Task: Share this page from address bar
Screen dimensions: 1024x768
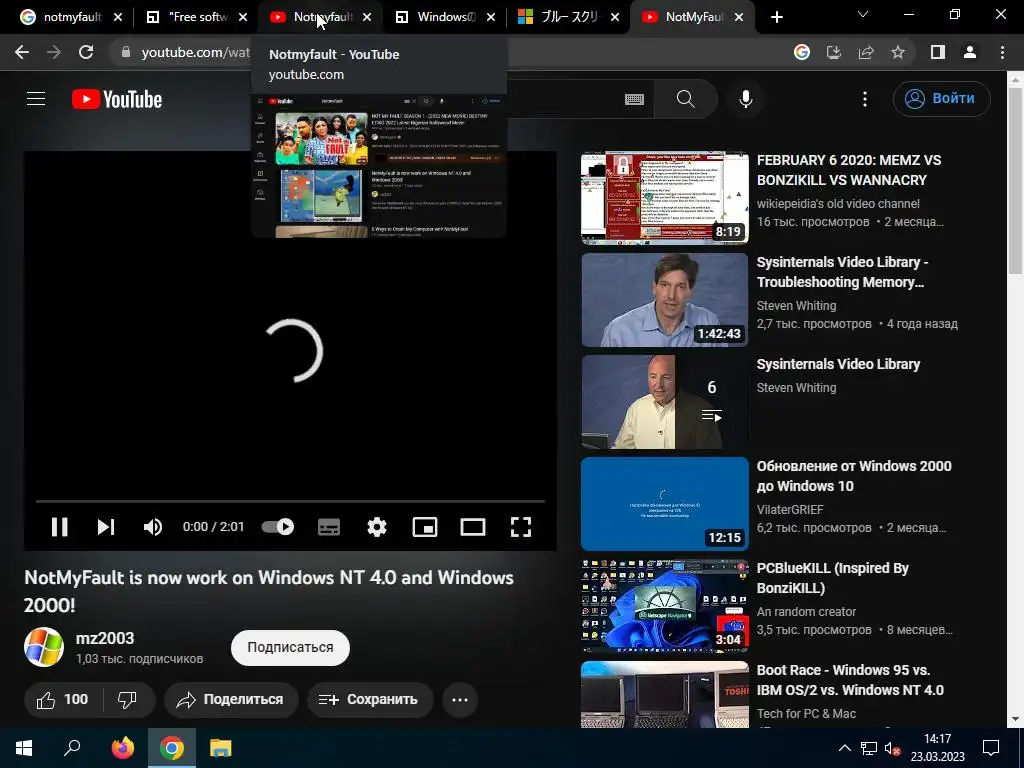Action: point(866,52)
